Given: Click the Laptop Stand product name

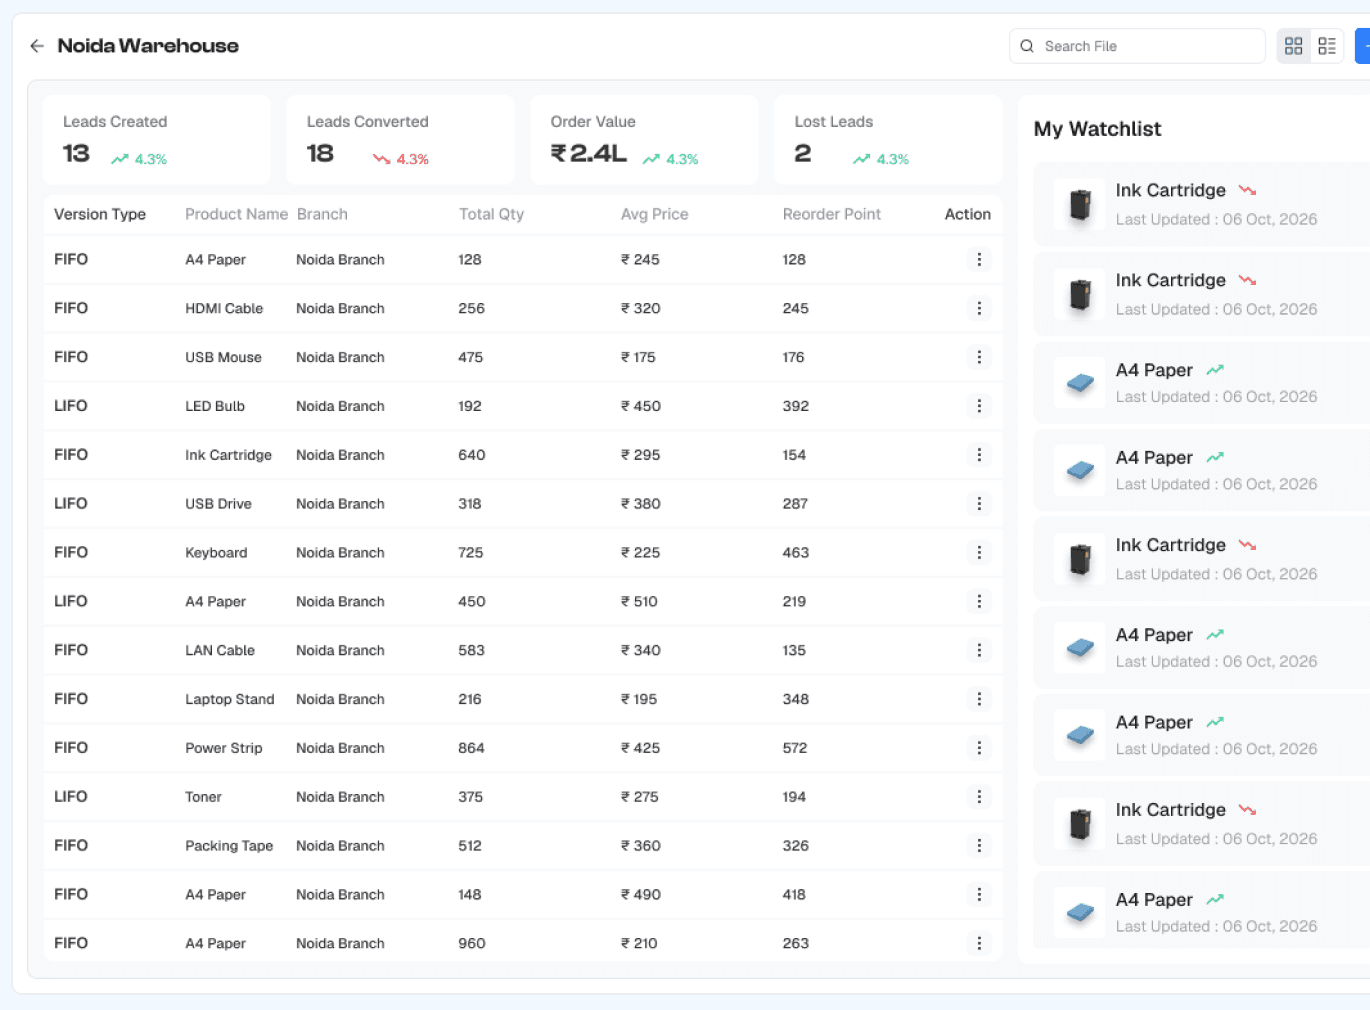Looking at the screenshot, I should point(230,699).
